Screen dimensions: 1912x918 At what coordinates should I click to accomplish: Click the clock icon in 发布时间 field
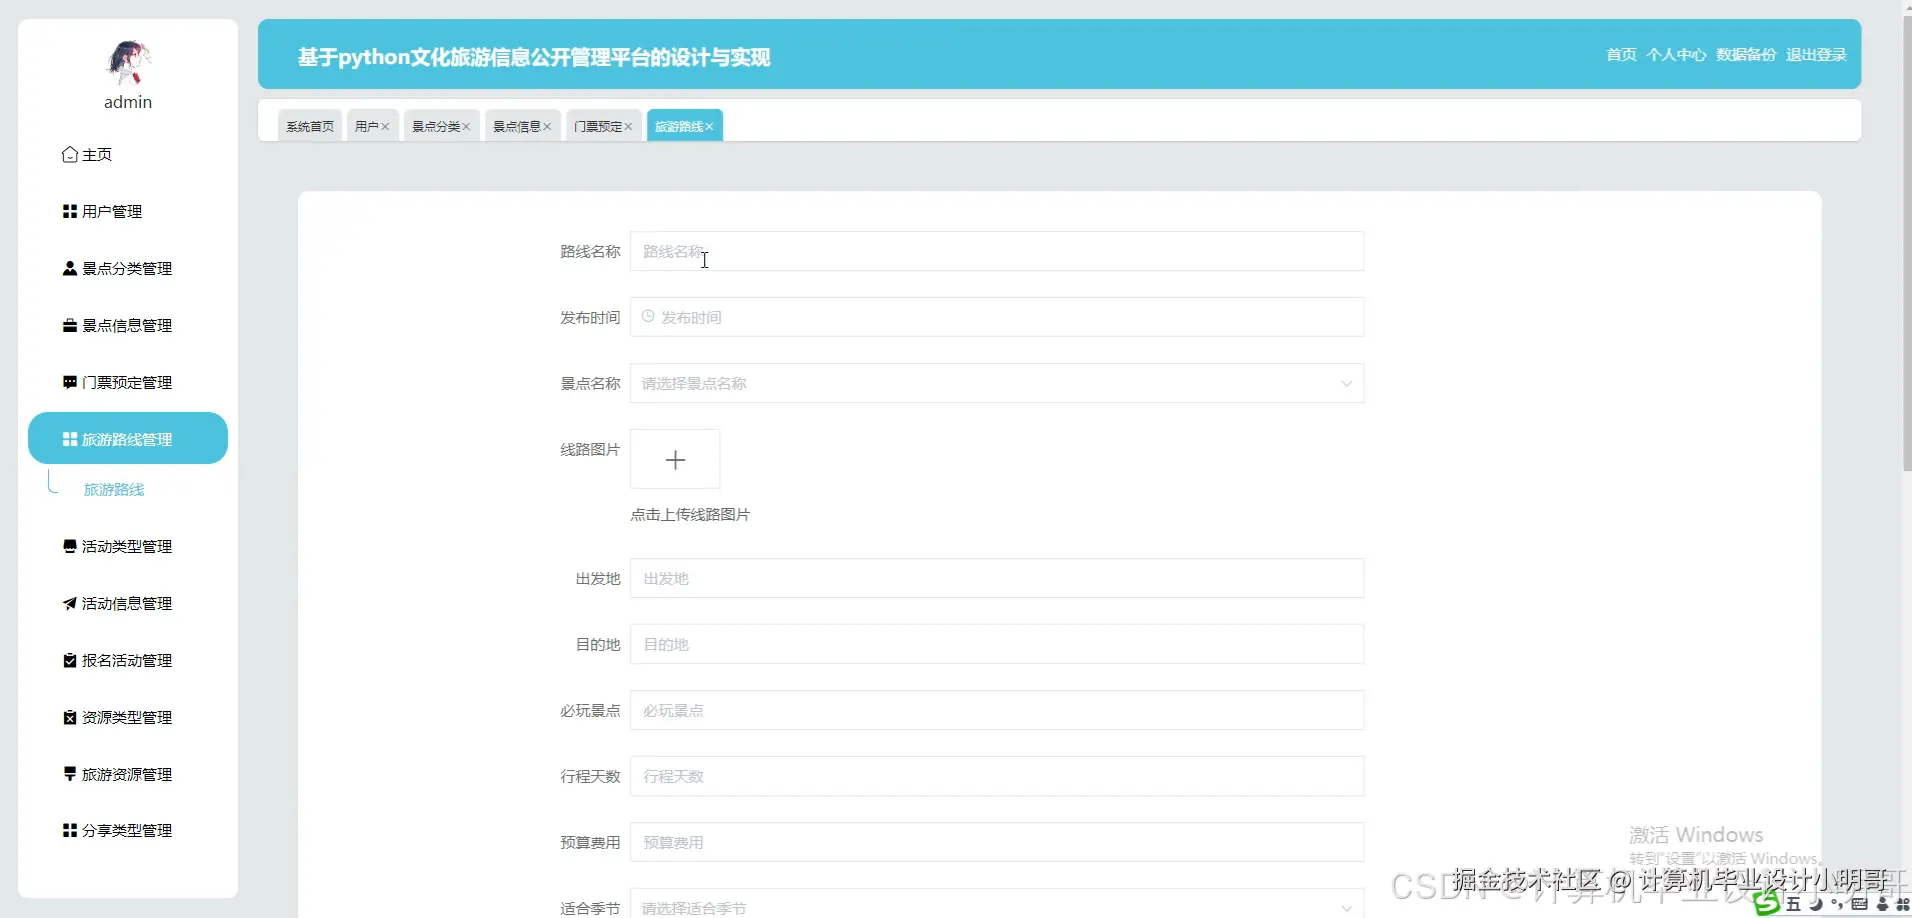click(647, 317)
